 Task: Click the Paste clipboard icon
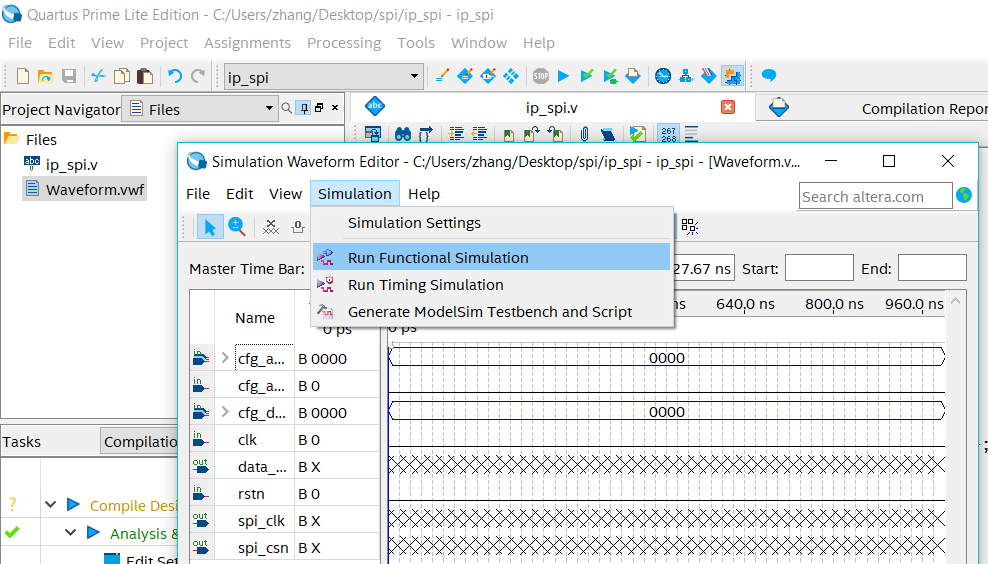coord(145,76)
